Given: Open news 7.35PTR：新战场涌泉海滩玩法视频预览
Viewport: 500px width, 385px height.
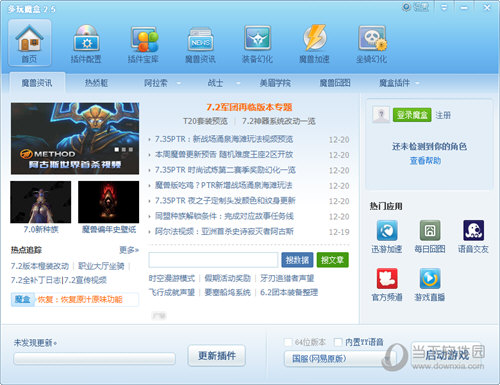Looking at the screenshot, I should pyautogui.click(x=224, y=139).
